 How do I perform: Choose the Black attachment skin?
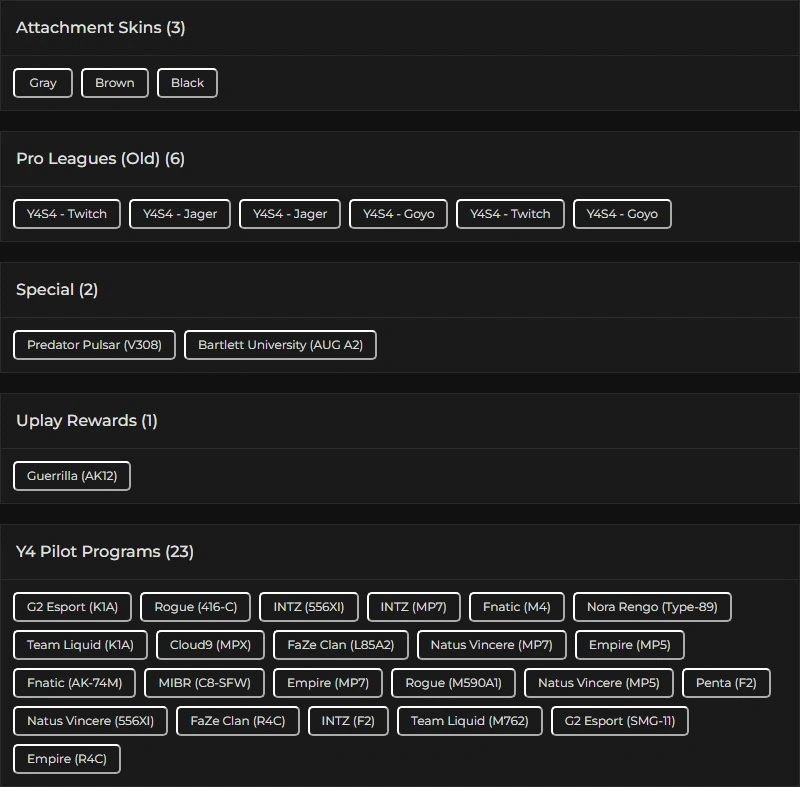click(x=187, y=83)
